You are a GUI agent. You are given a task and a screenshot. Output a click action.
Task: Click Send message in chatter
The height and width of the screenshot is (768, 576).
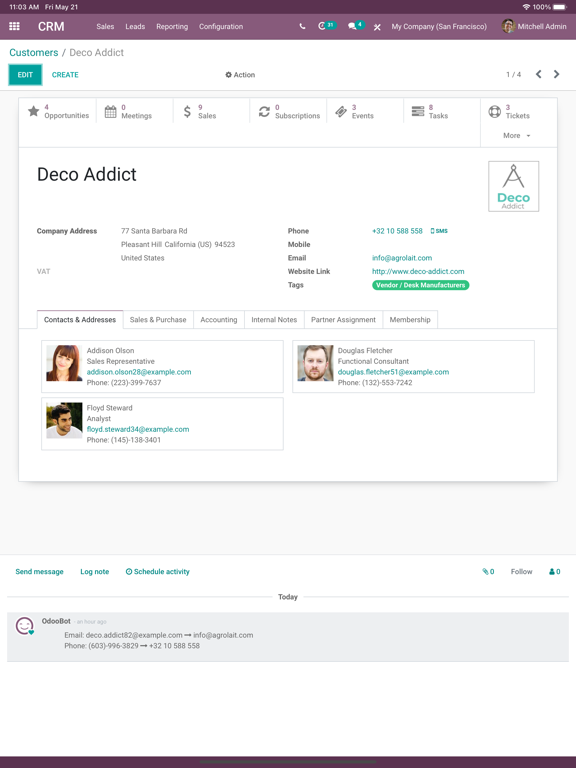point(40,572)
